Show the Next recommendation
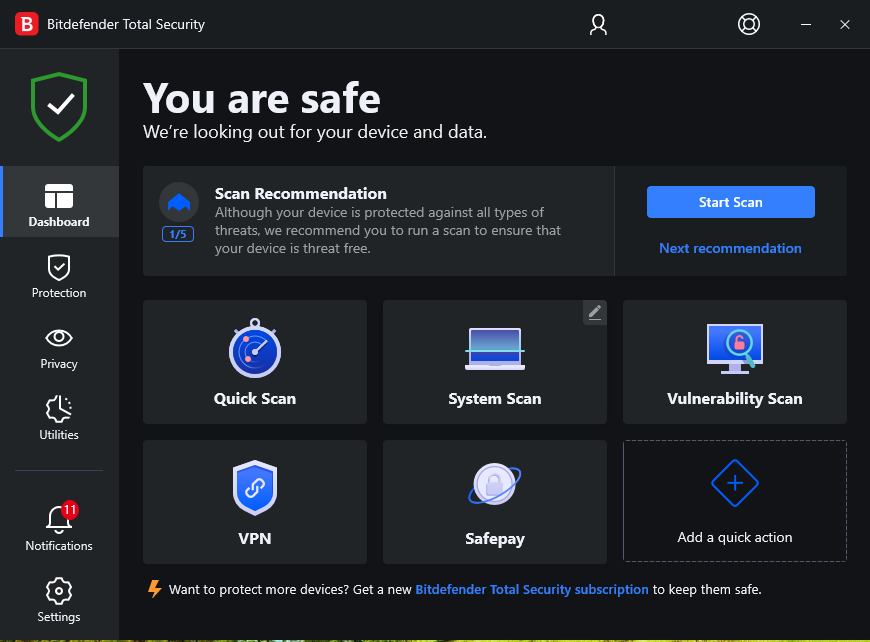Screen dimensions: 870x642 pos(730,248)
